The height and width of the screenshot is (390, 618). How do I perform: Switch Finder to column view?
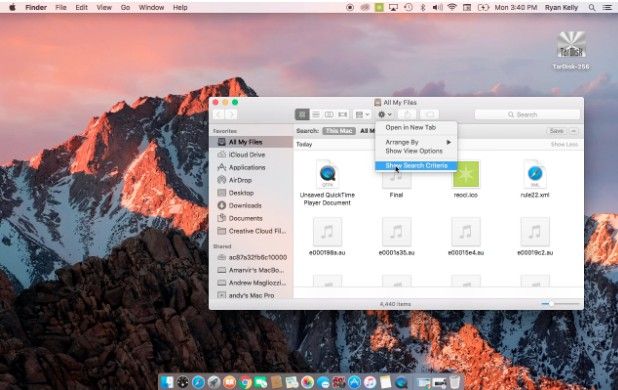329,115
